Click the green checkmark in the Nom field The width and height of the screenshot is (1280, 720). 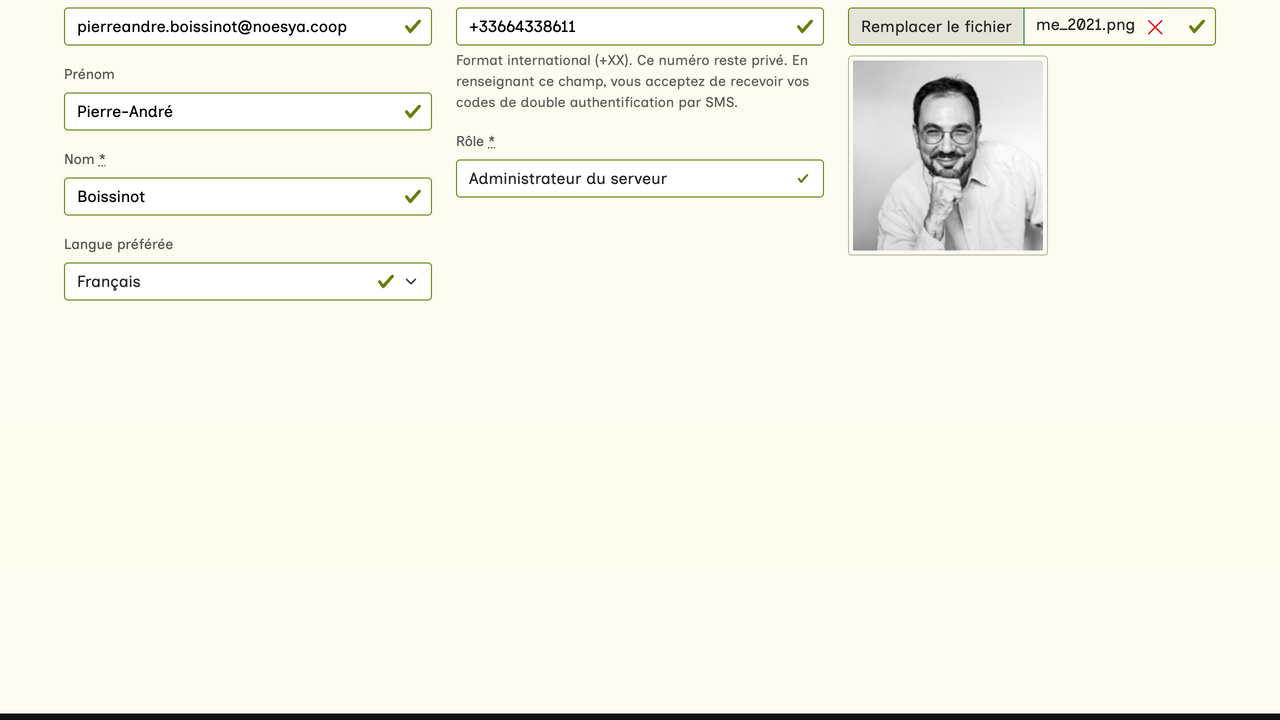coord(412,197)
